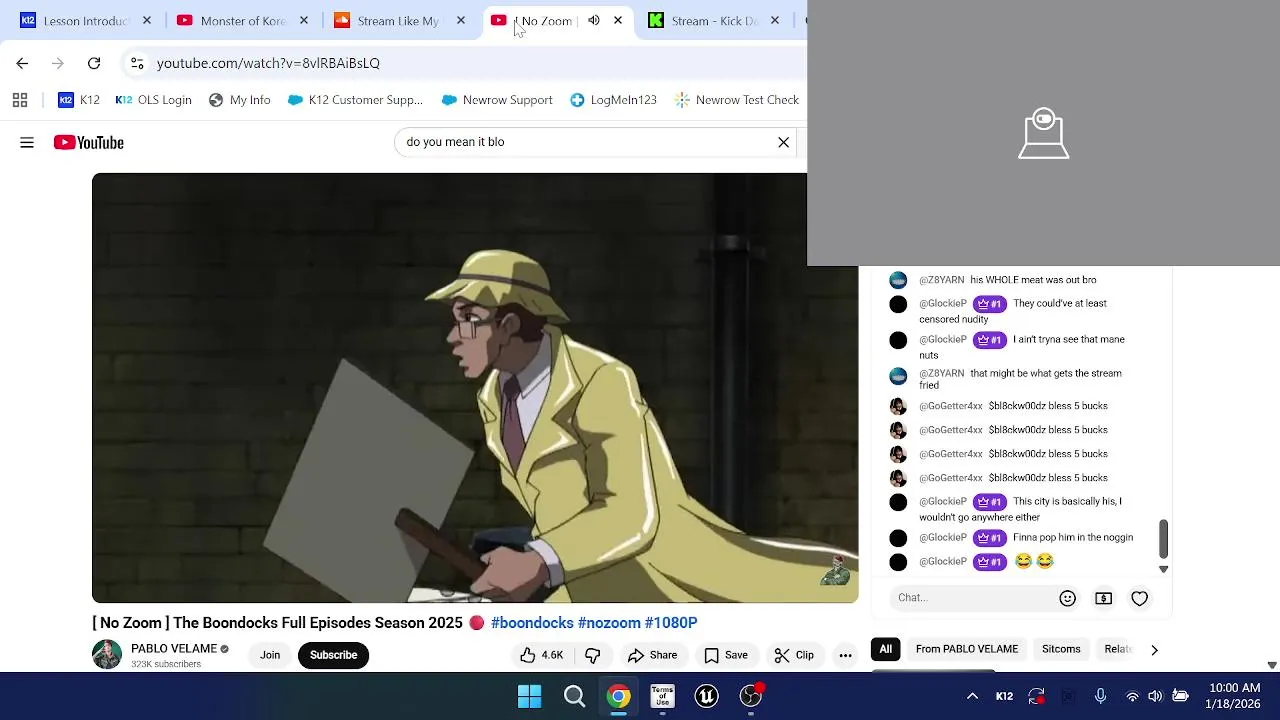The image size is (1280, 720).
Task: Open the K12 bookmark
Action: point(79,100)
